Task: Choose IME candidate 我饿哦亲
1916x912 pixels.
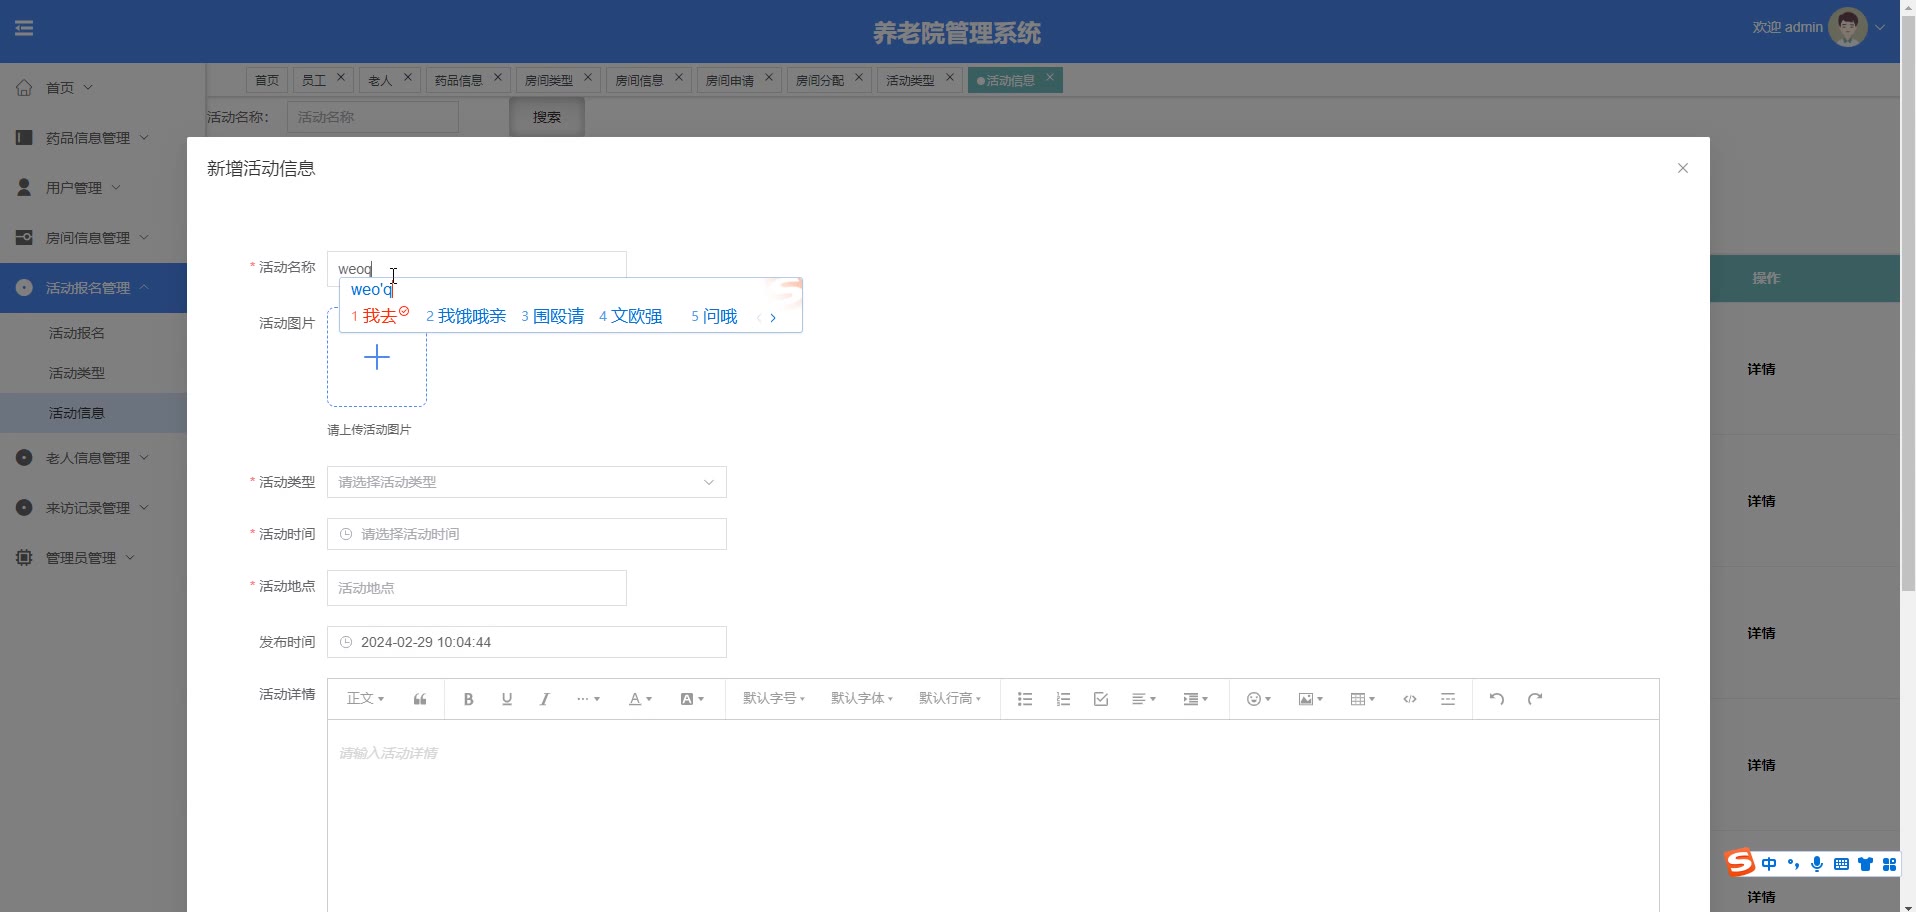Action: [466, 316]
